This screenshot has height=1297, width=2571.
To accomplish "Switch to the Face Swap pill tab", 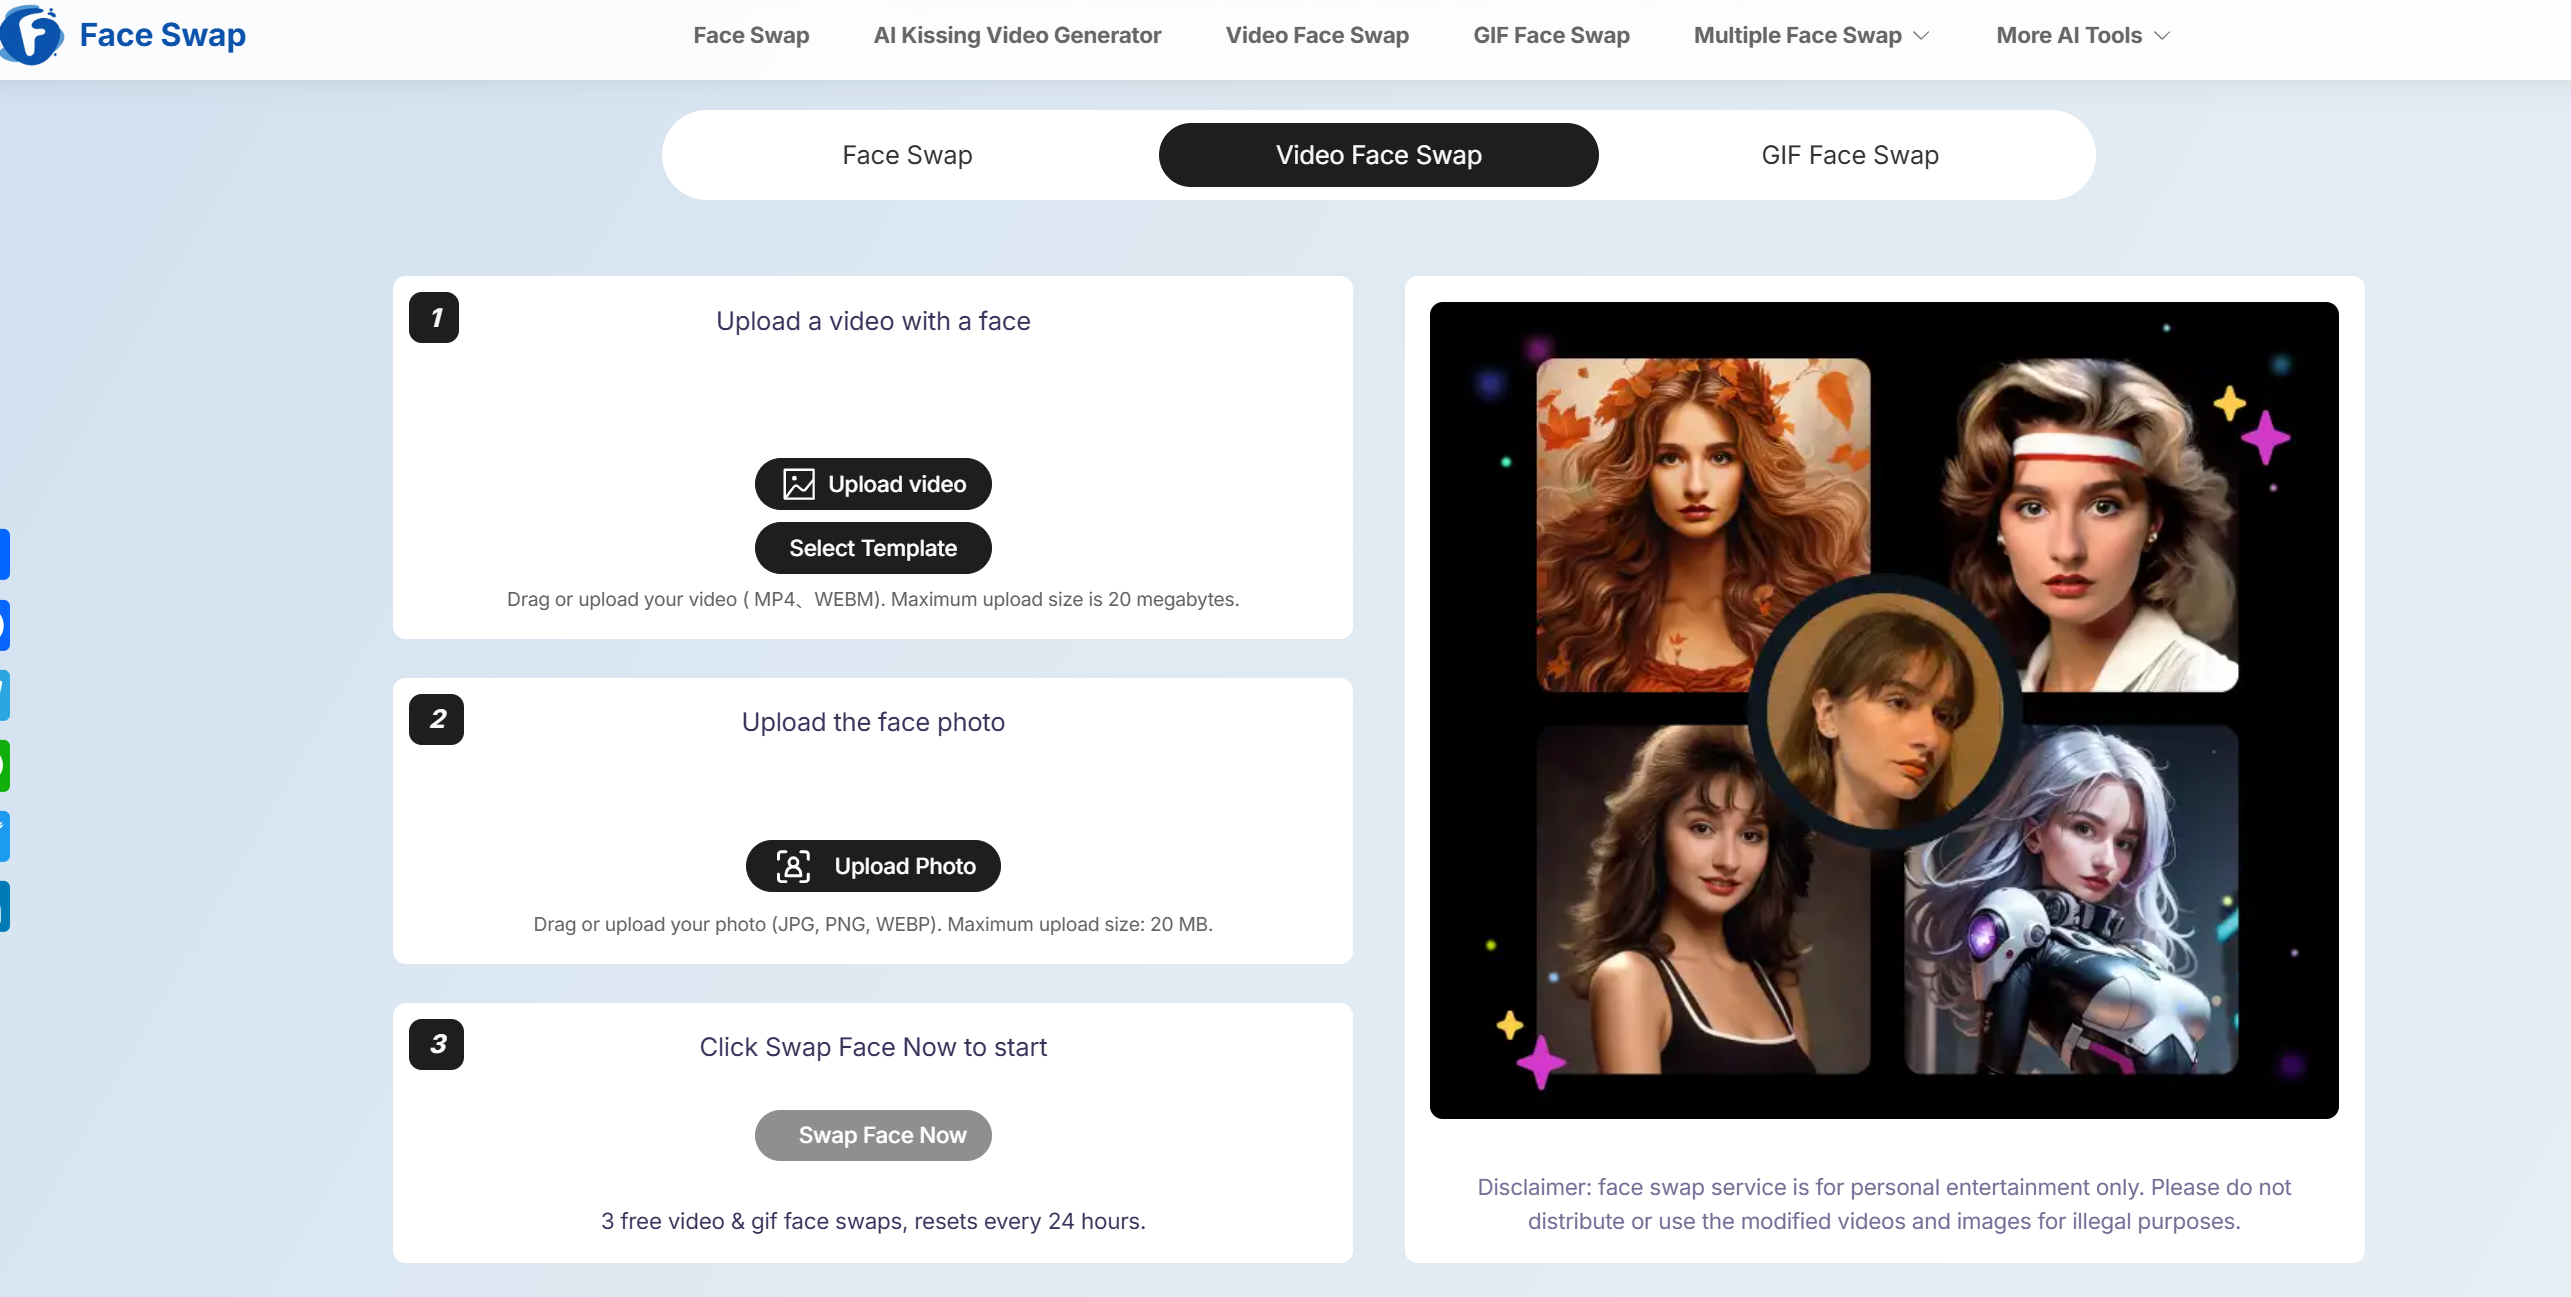I will [907, 155].
